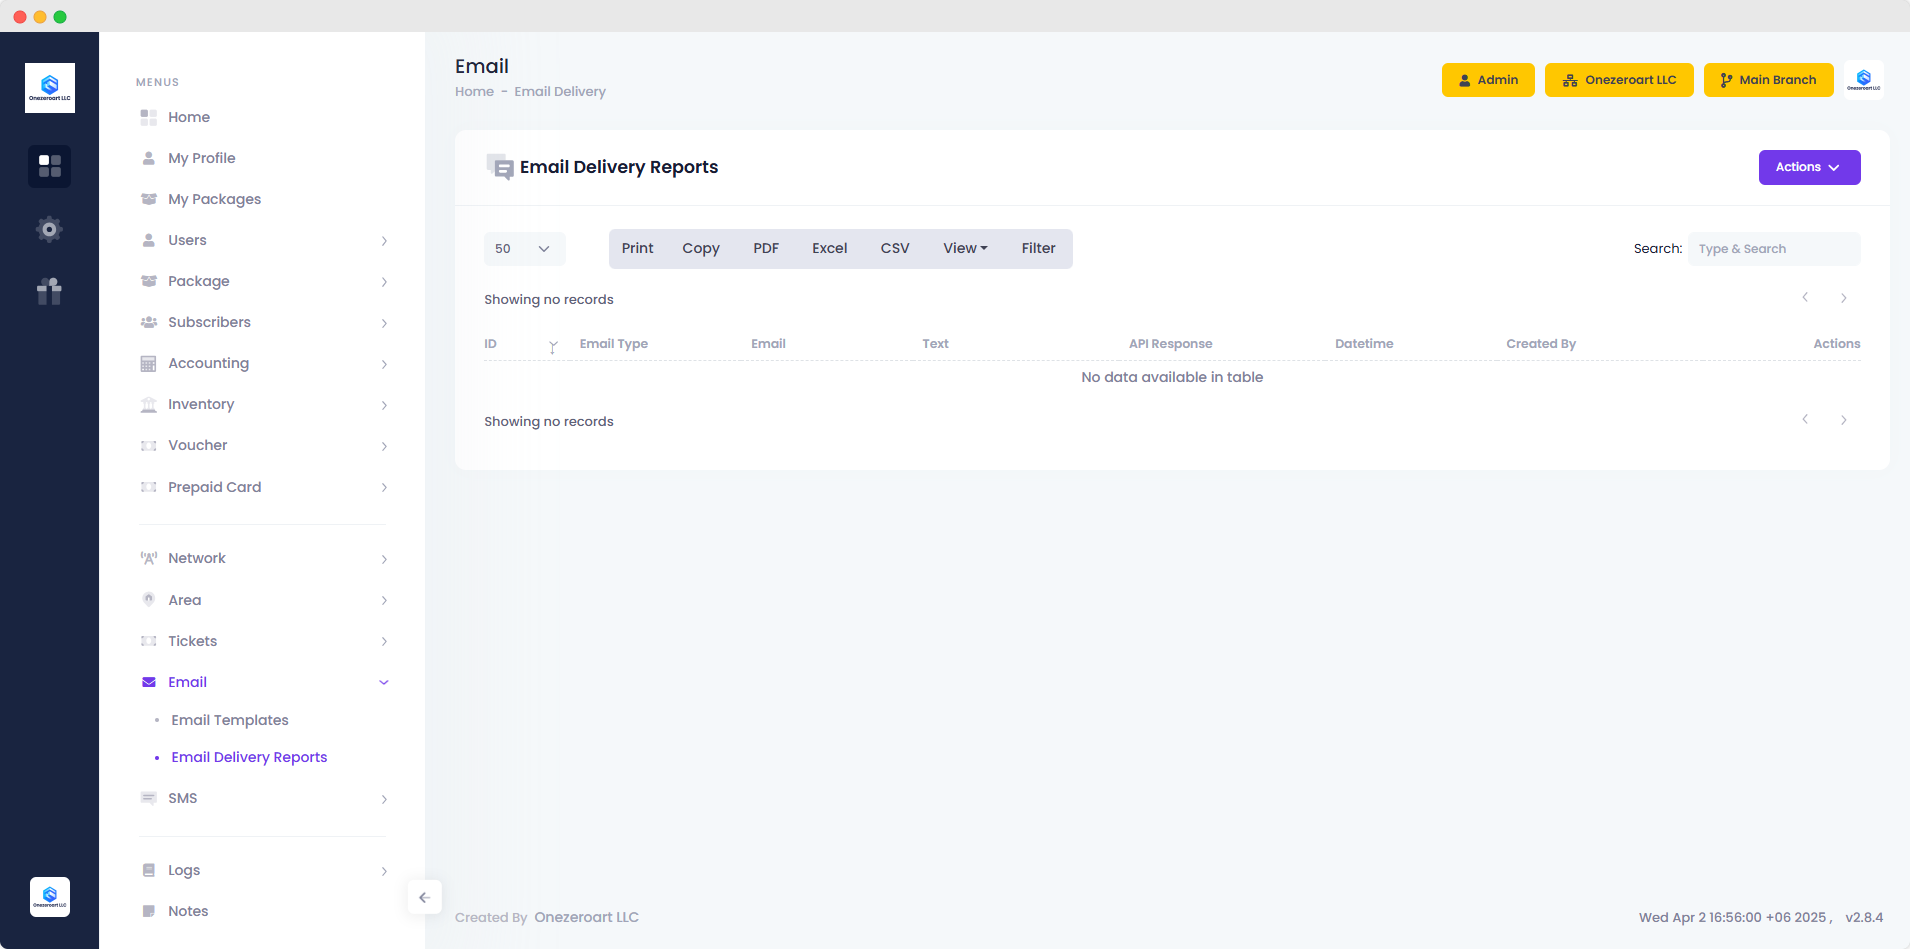Export table to Excel
Image resolution: width=1910 pixels, height=949 pixels.
coord(829,248)
